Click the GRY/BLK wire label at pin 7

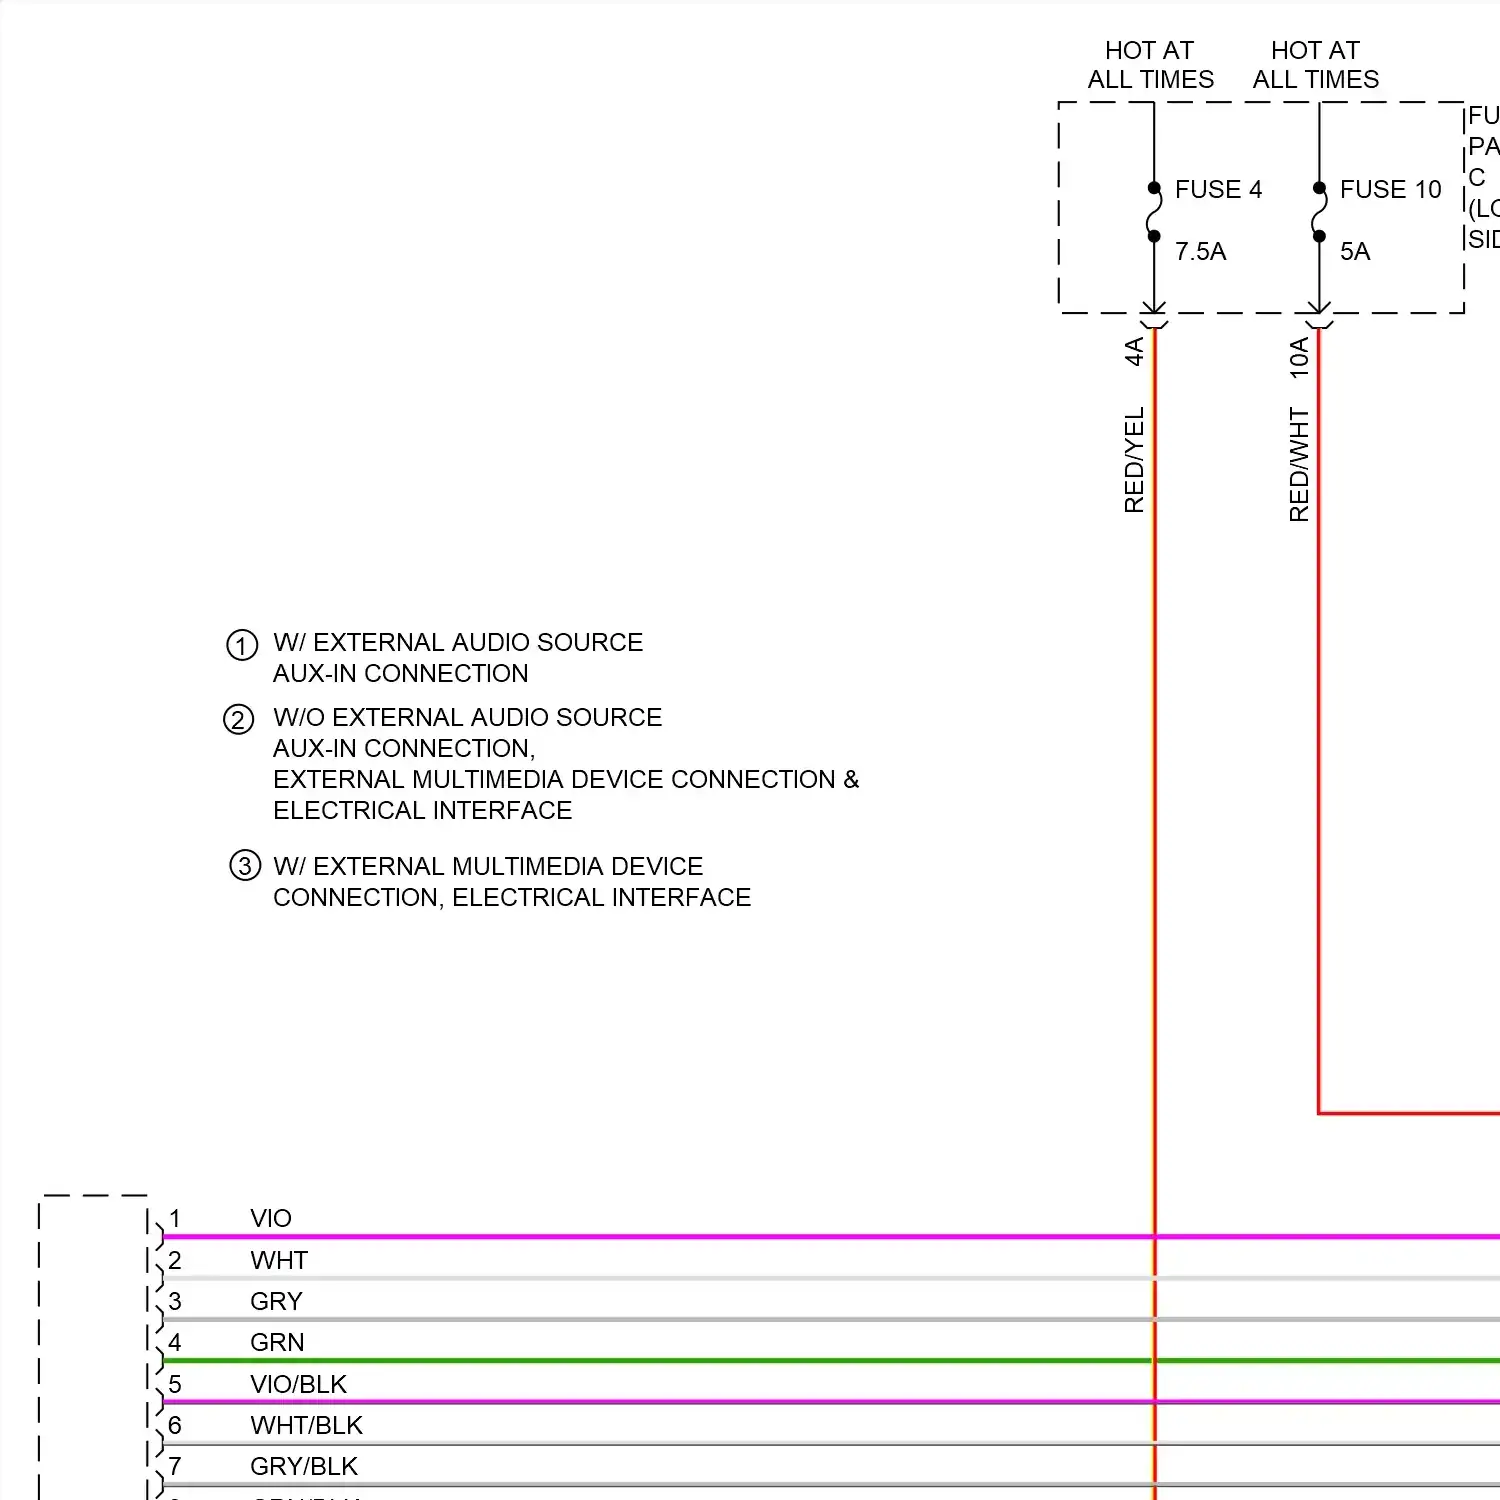[x=304, y=1466]
